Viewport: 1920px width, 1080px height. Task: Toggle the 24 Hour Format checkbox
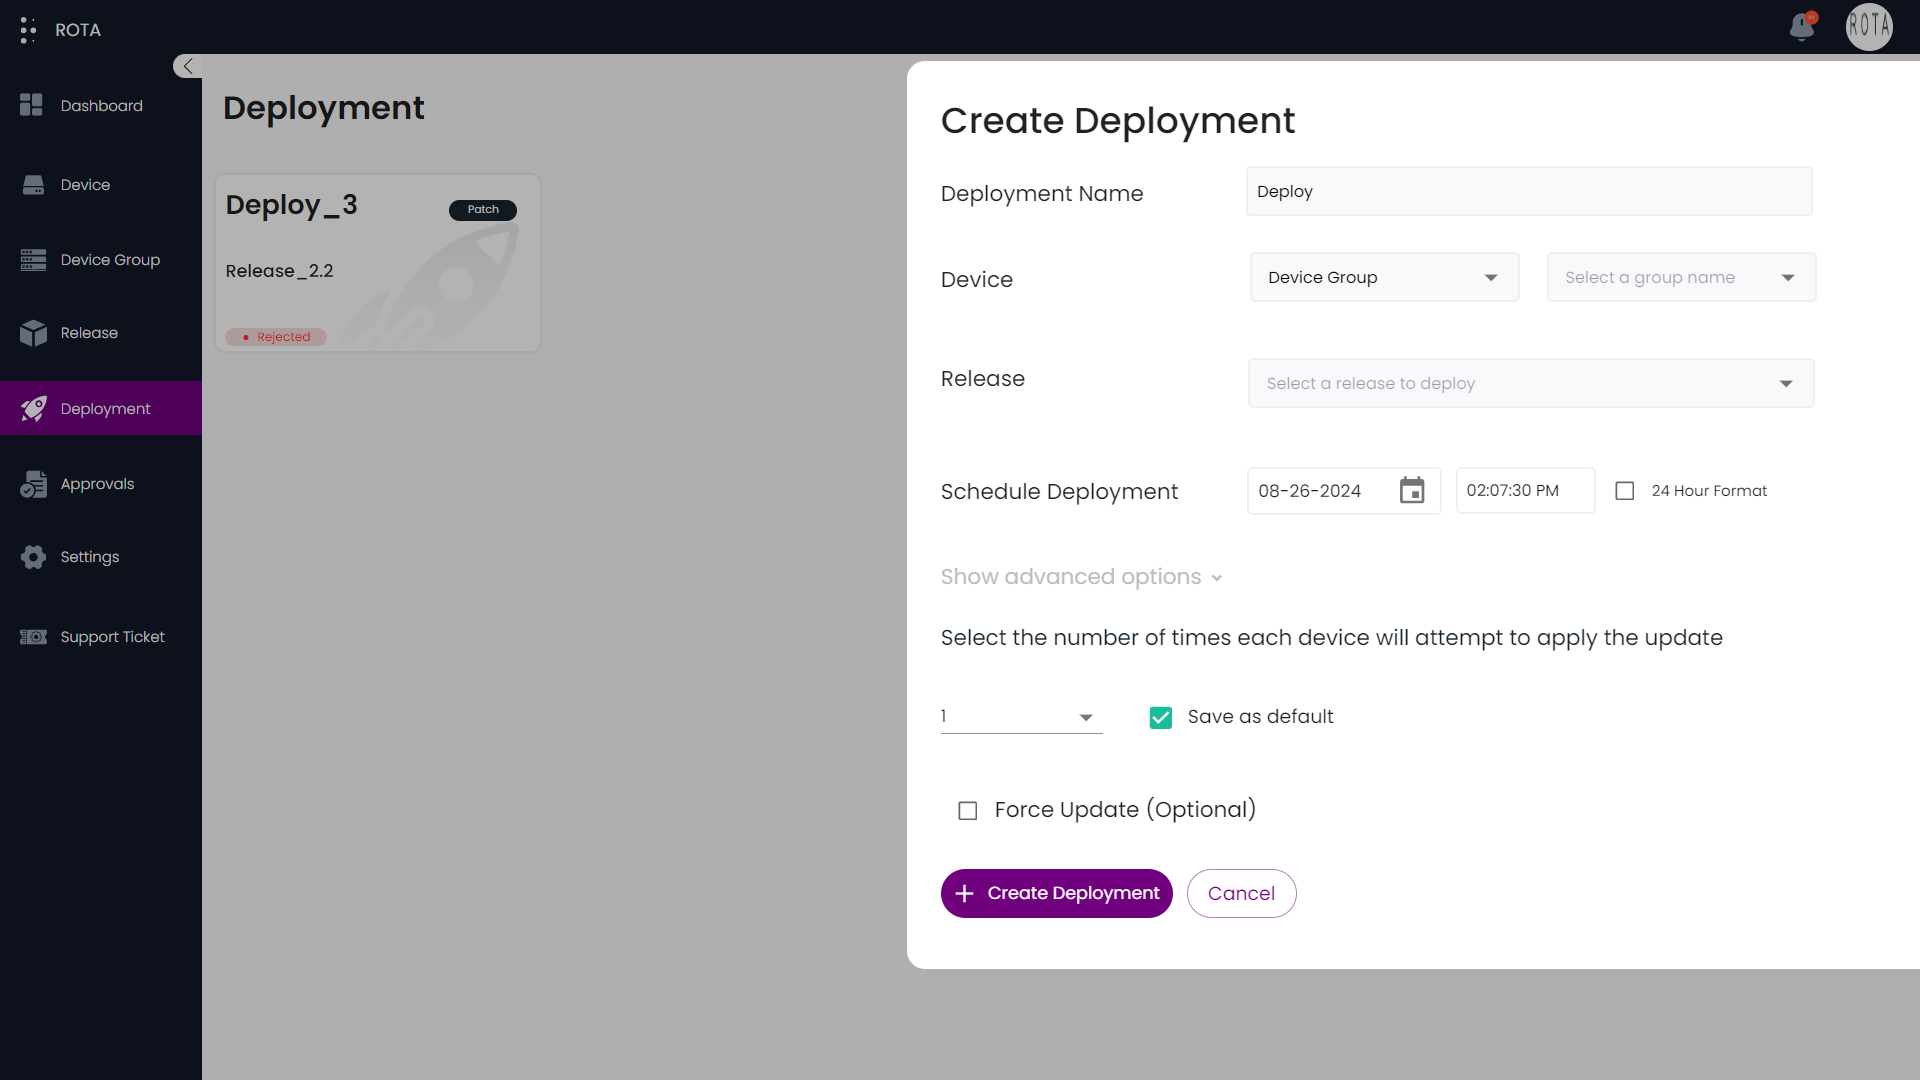[1625, 491]
